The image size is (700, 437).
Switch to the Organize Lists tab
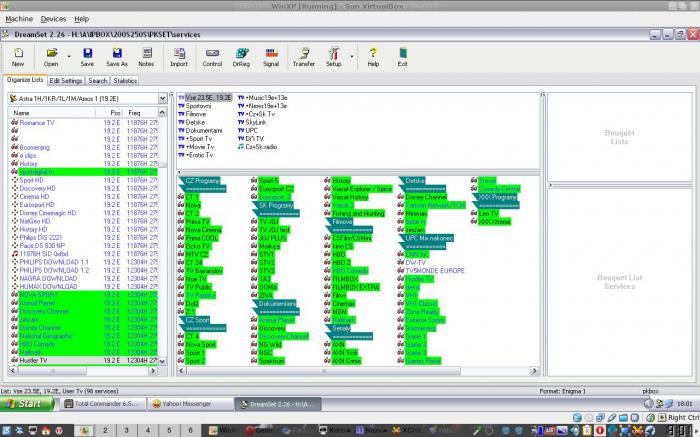pos(25,80)
